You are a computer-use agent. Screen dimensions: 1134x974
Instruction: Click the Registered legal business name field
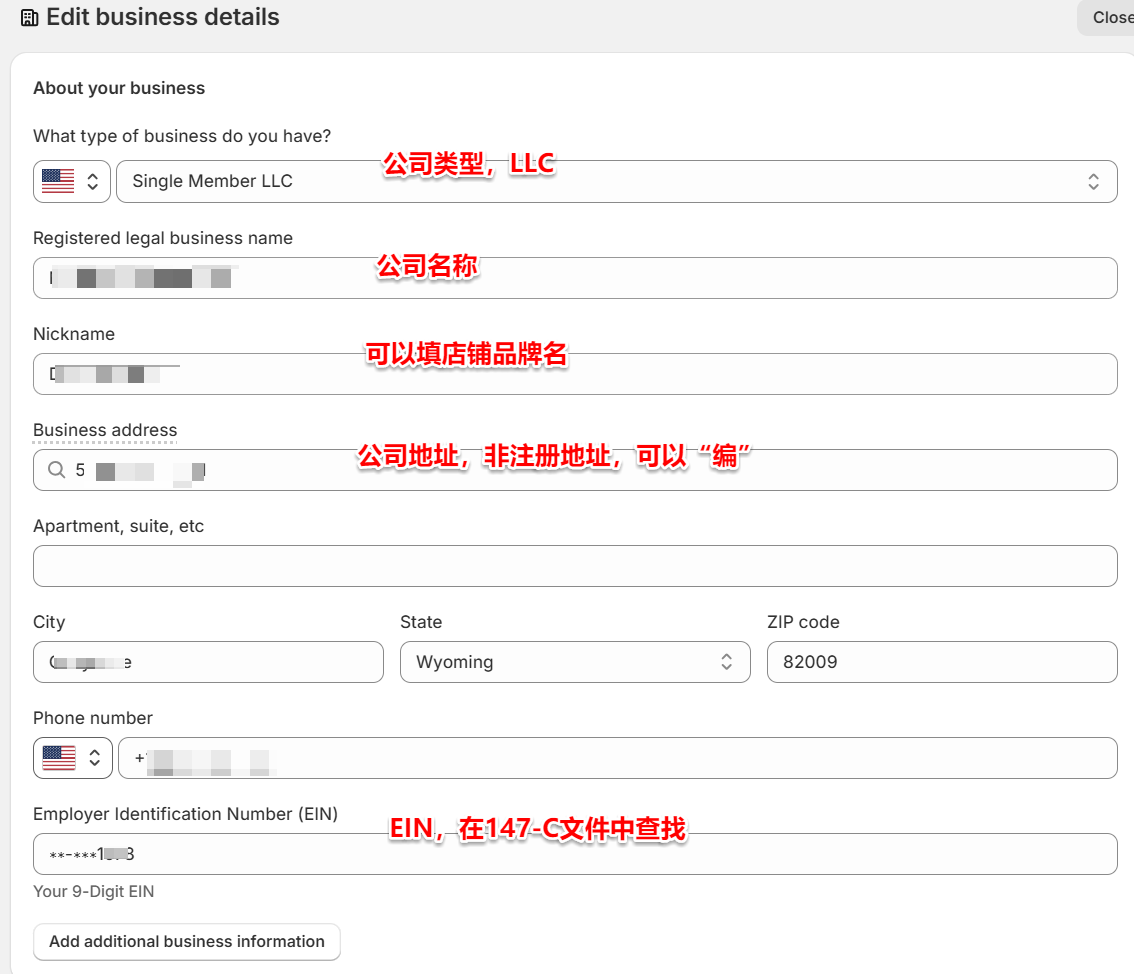575,278
